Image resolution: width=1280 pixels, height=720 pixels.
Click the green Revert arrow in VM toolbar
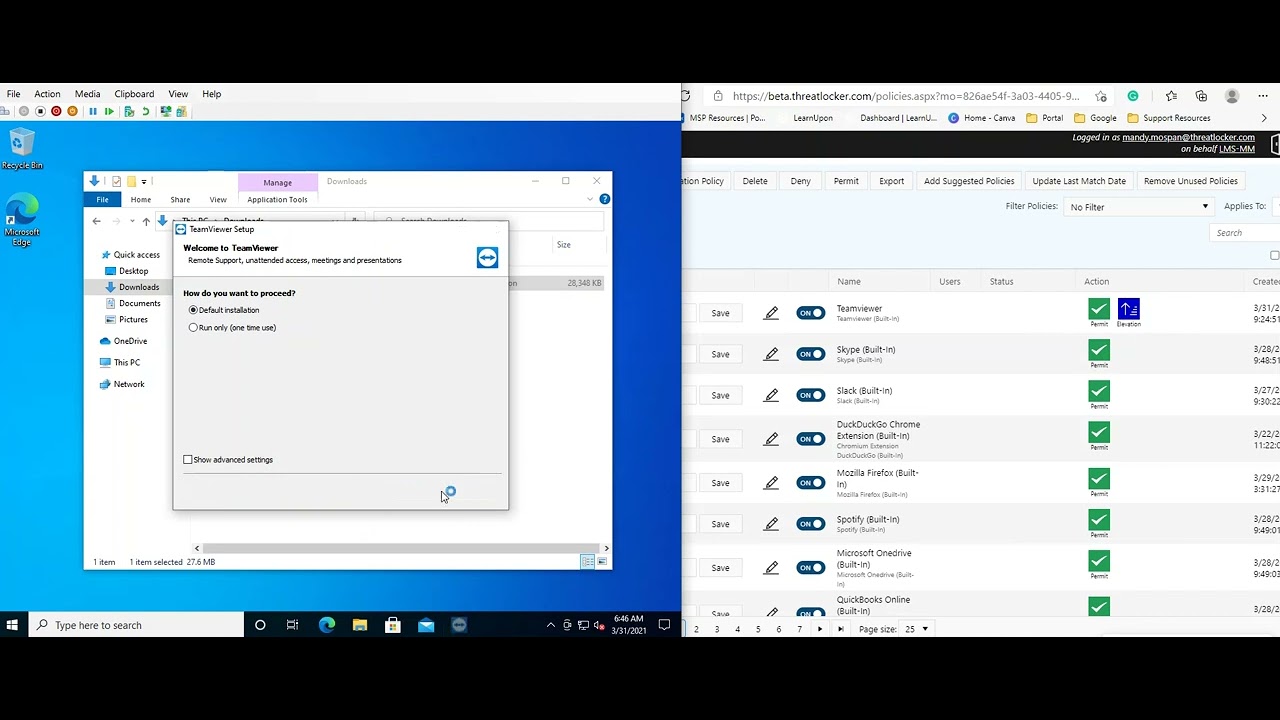pos(145,111)
